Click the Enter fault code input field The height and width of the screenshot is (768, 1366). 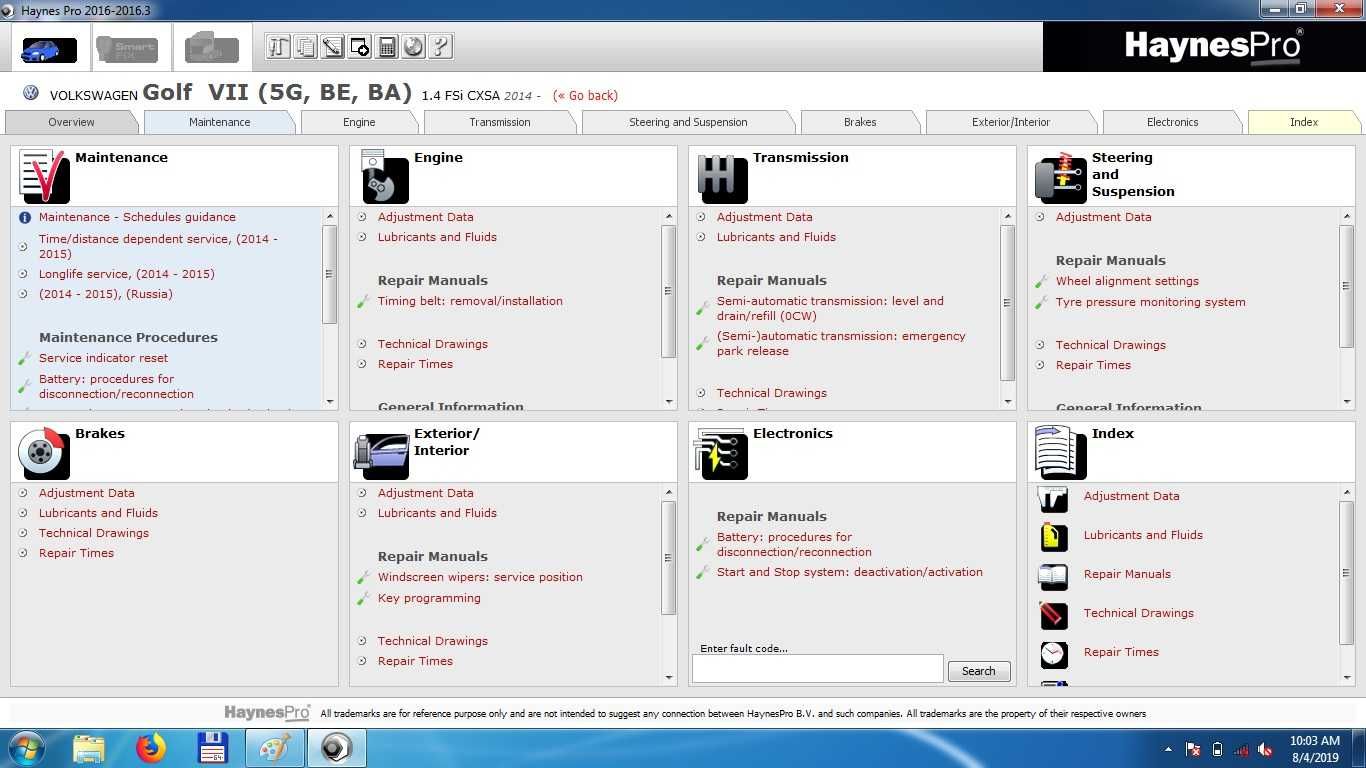[x=817, y=669]
